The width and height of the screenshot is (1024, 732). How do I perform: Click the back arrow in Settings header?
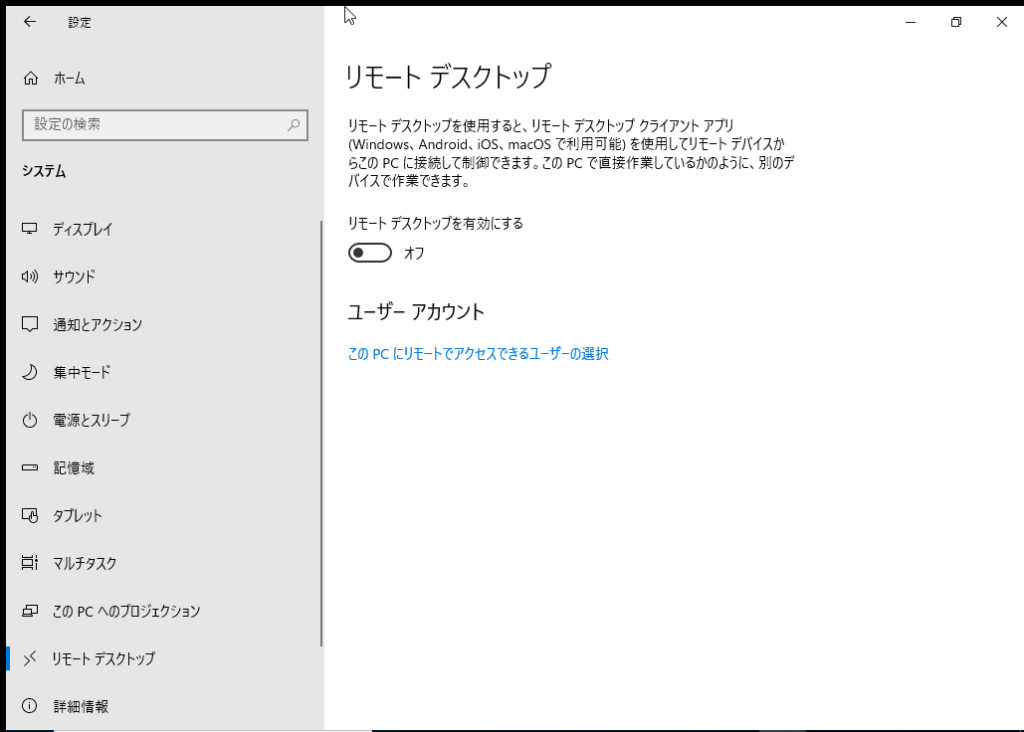[x=30, y=22]
